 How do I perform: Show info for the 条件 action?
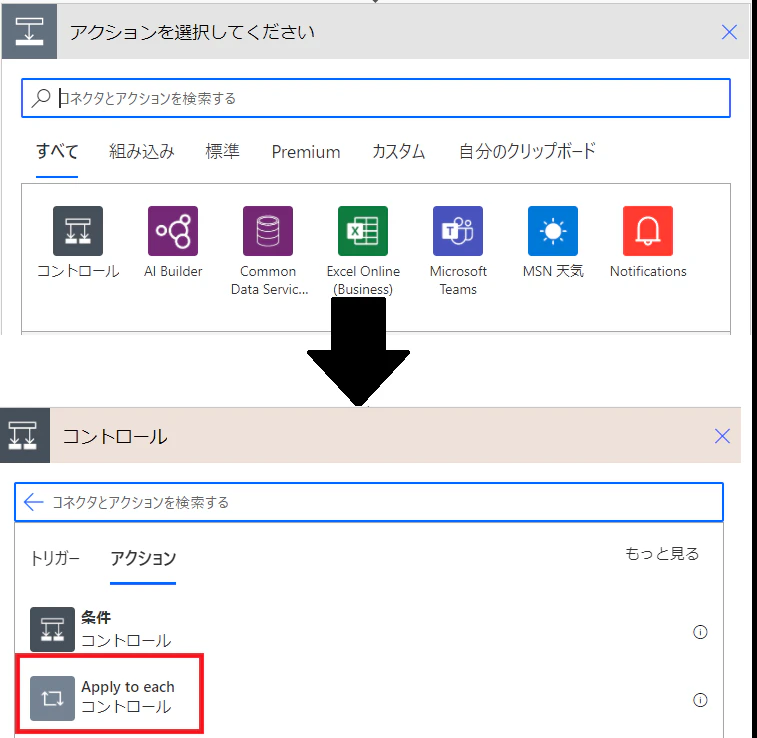coord(700,632)
